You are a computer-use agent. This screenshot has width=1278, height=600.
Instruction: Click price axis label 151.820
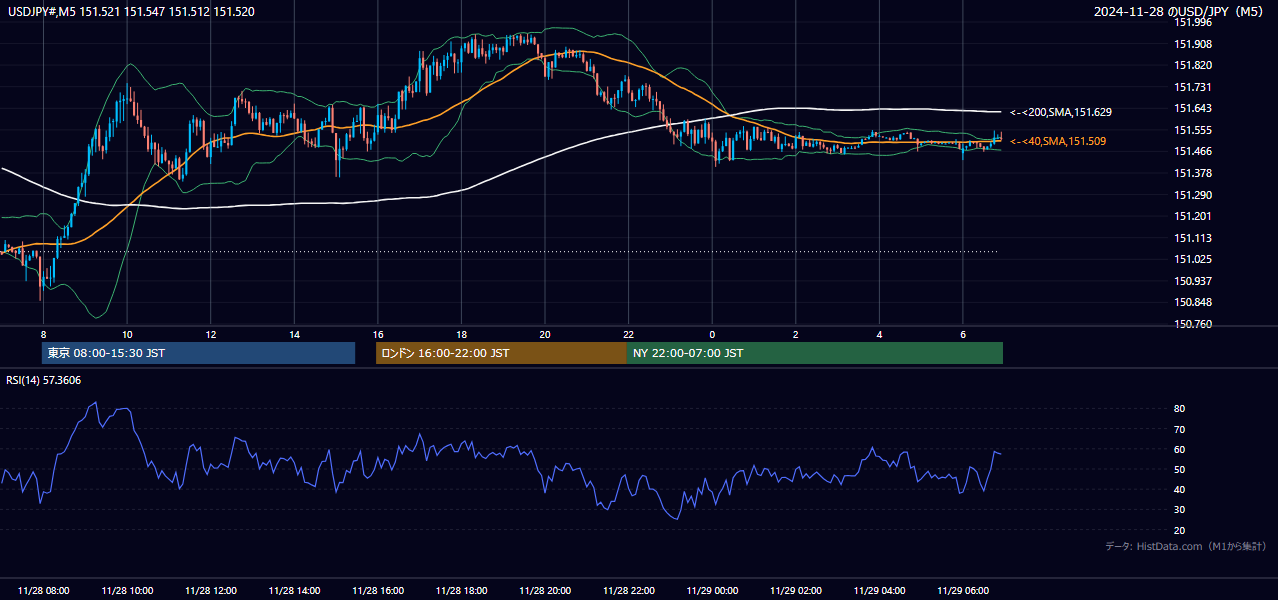(1193, 65)
